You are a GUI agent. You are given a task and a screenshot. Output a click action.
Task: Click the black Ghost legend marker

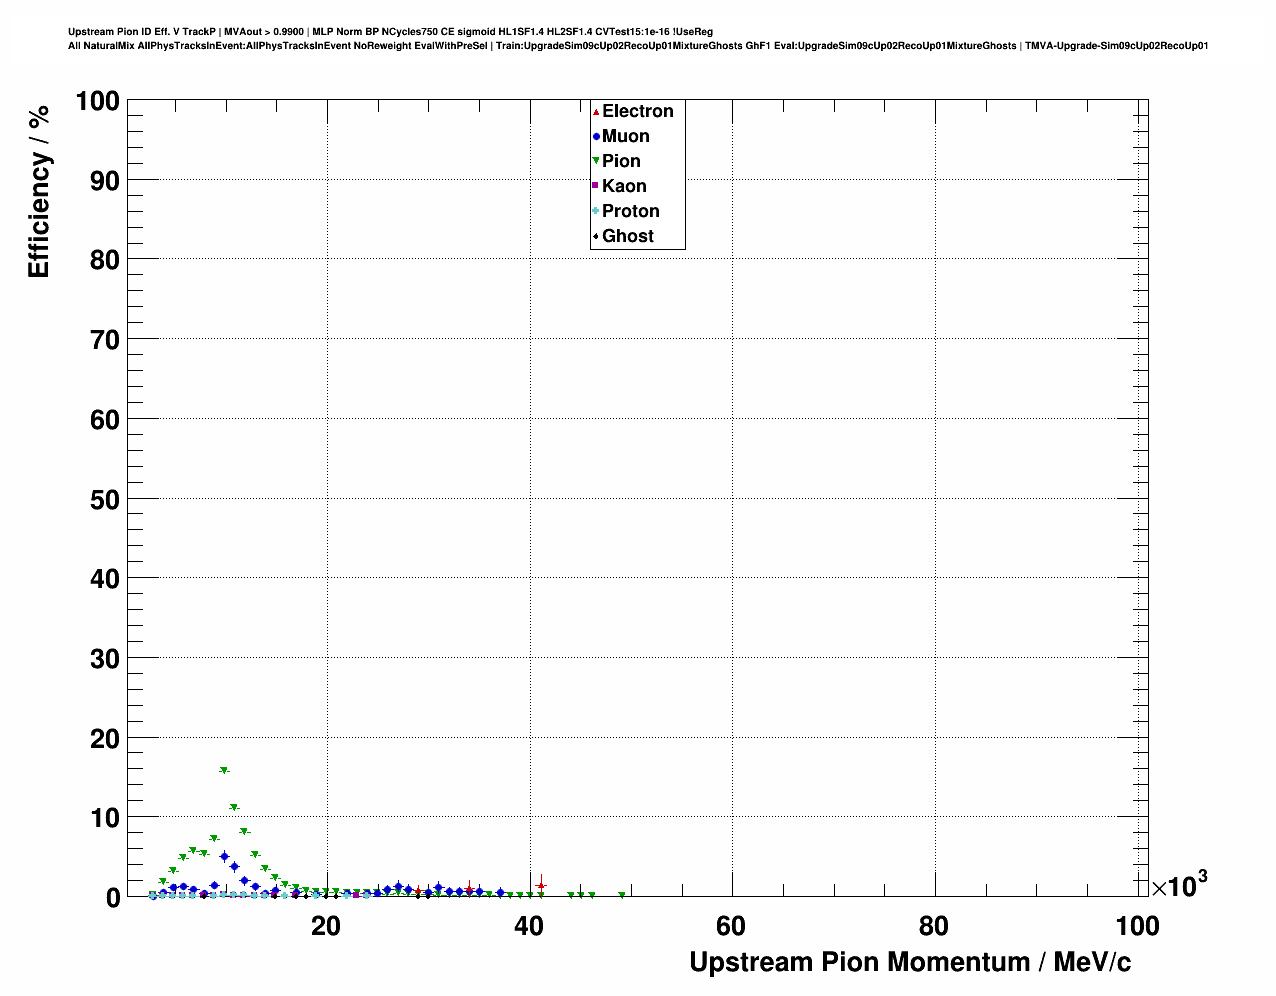[596, 236]
